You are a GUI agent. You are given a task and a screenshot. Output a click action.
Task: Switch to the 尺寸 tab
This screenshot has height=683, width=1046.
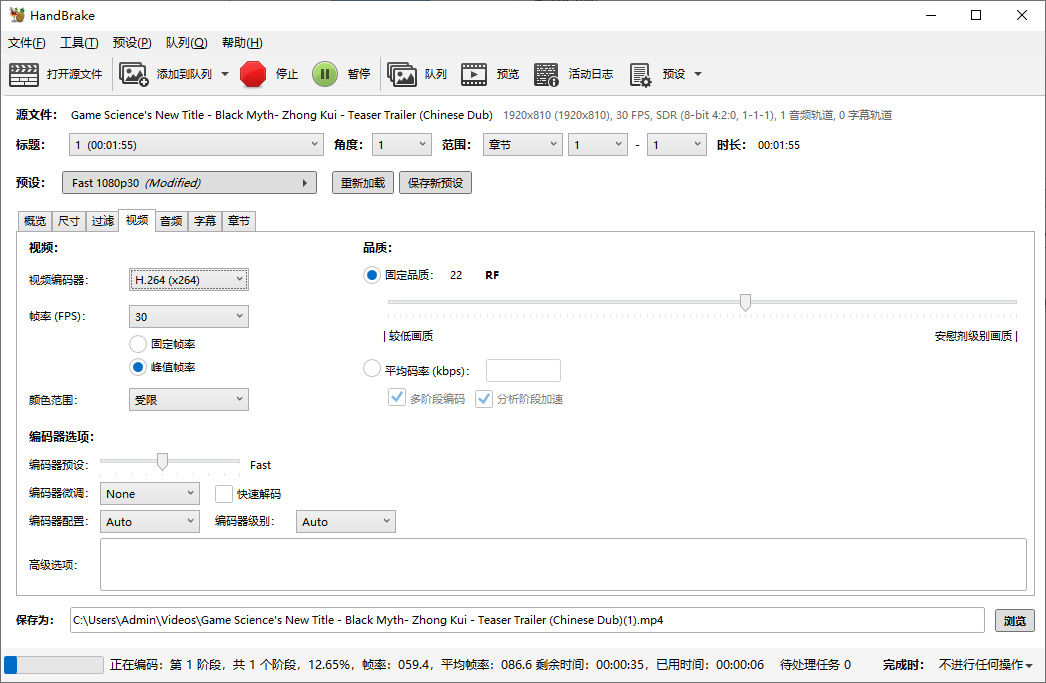coord(69,221)
